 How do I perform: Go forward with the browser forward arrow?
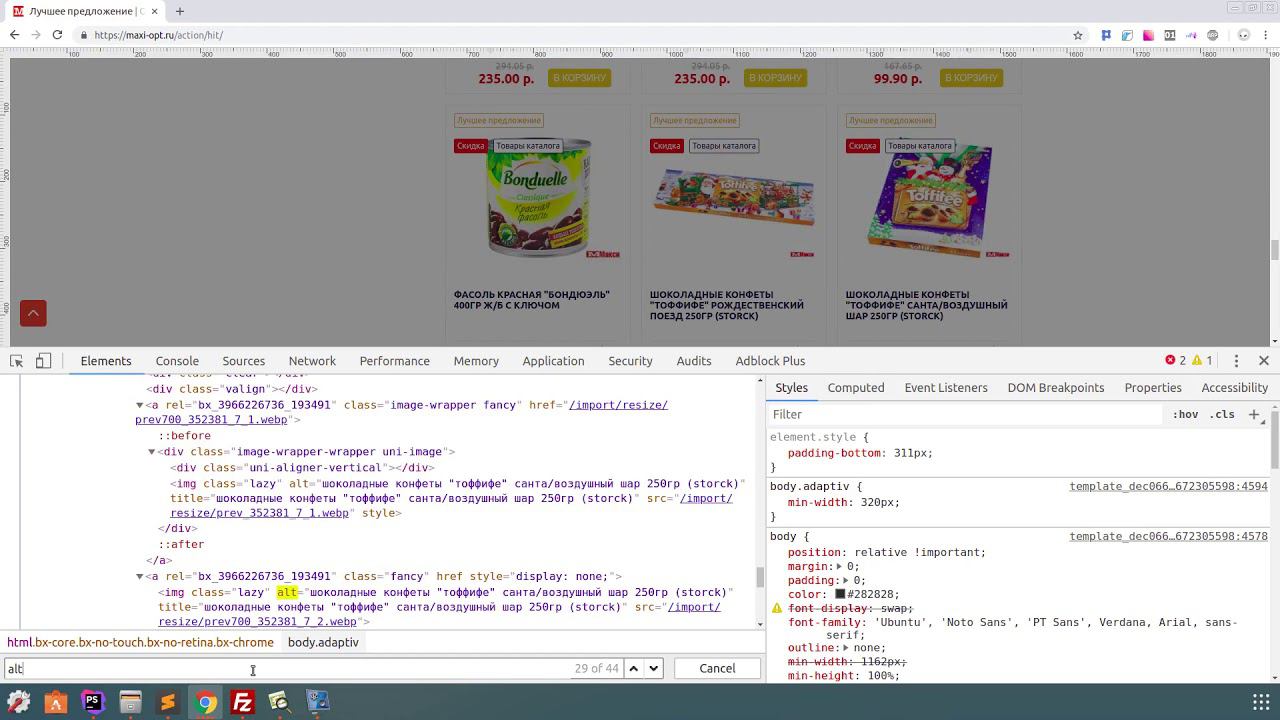[x=36, y=35]
